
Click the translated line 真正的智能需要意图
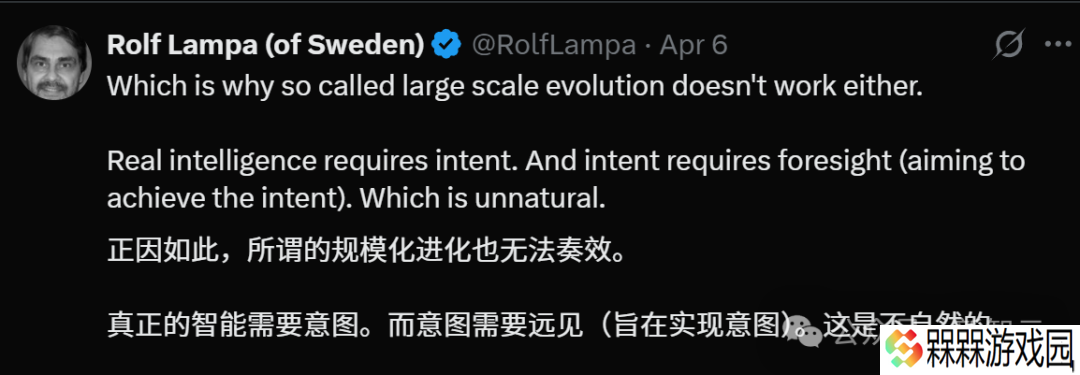click(240, 325)
